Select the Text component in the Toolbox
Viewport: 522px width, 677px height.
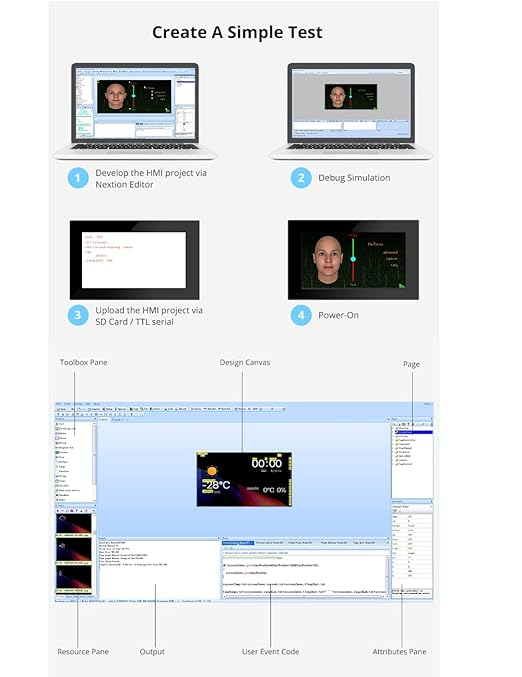[x=60, y=424]
